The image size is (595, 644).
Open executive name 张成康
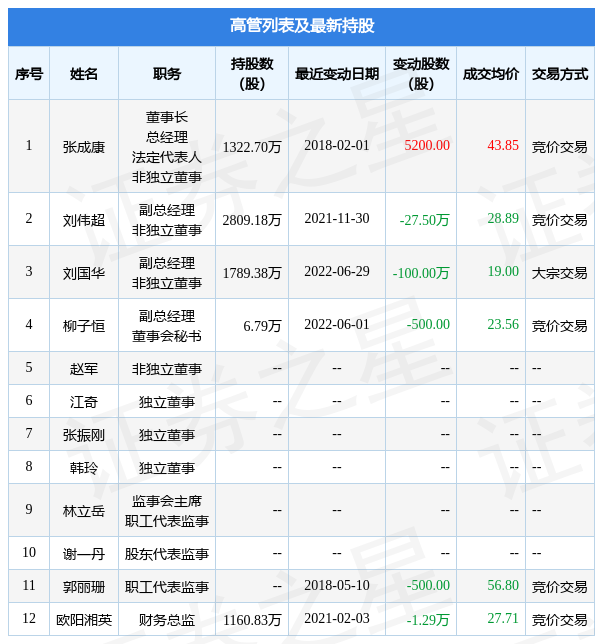click(x=84, y=147)
